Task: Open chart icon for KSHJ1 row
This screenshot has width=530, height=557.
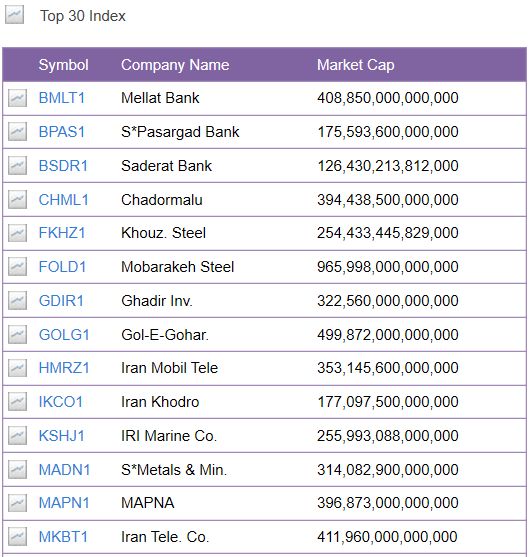Action: (17, 436)
